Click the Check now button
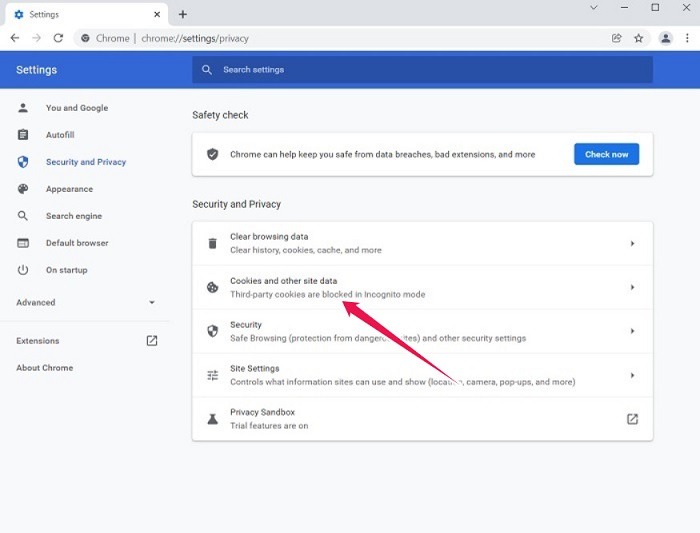The image size is (700, 533). click(606, 154)
